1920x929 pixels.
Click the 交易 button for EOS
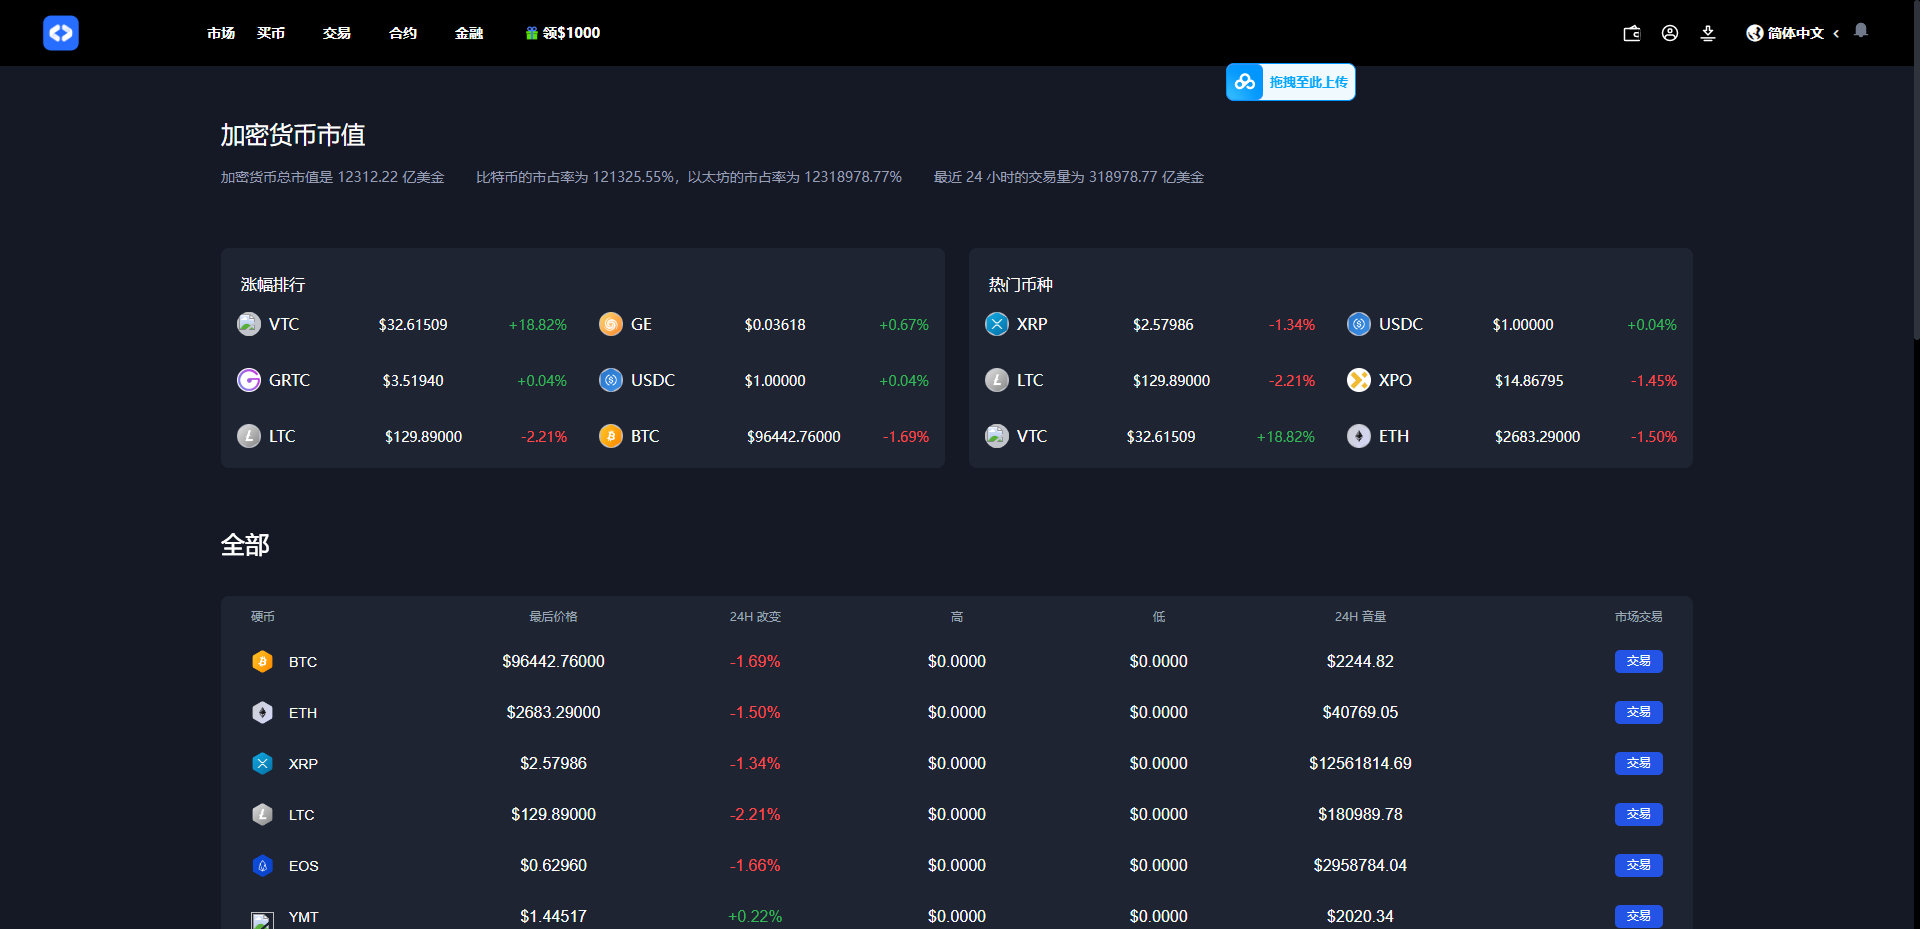click(1638, 865)
